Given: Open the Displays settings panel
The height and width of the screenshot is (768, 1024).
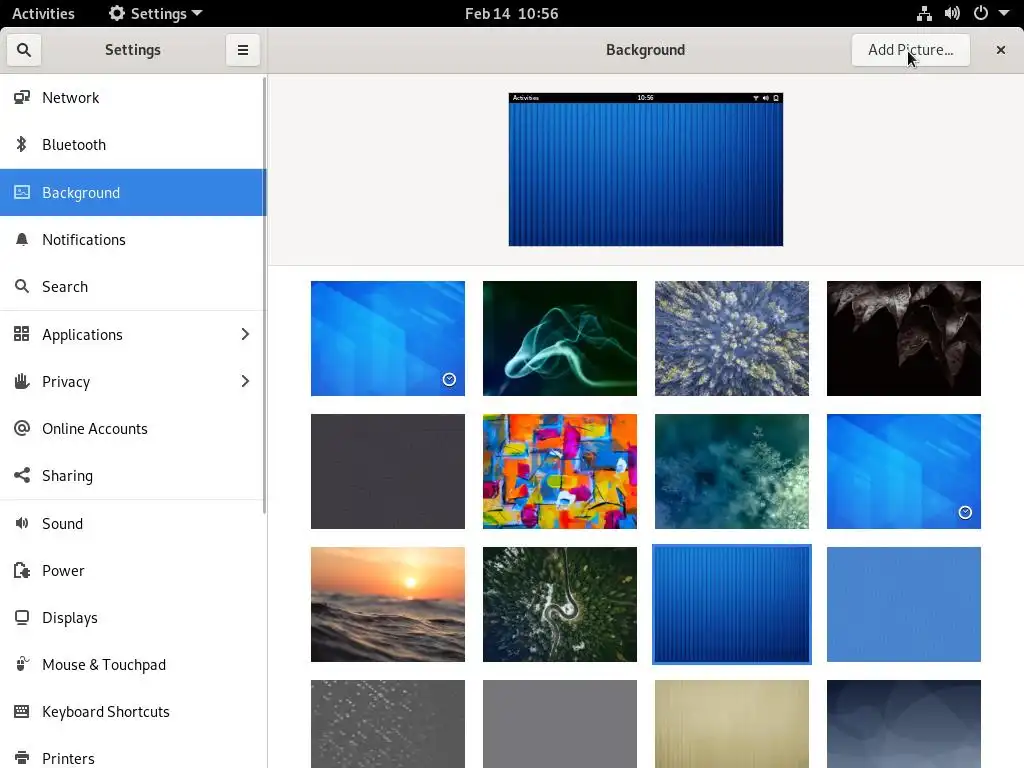Looking at the screenshot, I should pos(133,617).
